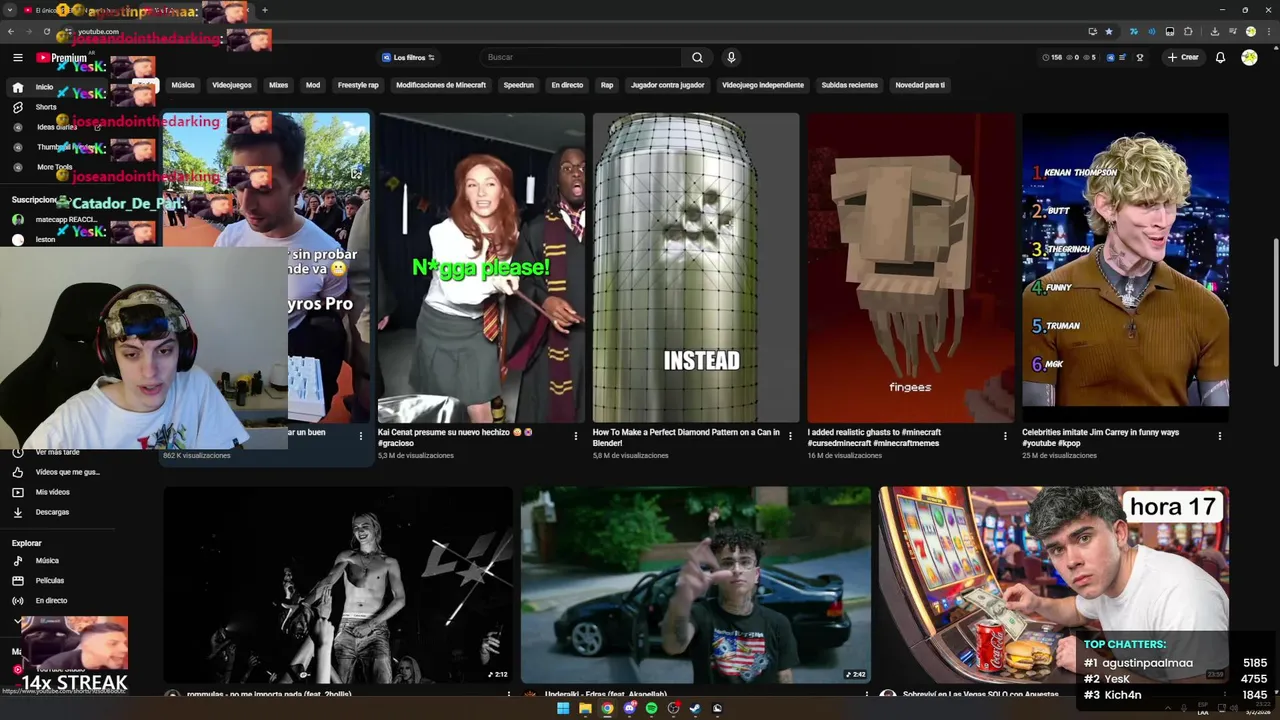1280x720 pixels.
Task: Open Steam from taskbar
Action: [695, 709]
